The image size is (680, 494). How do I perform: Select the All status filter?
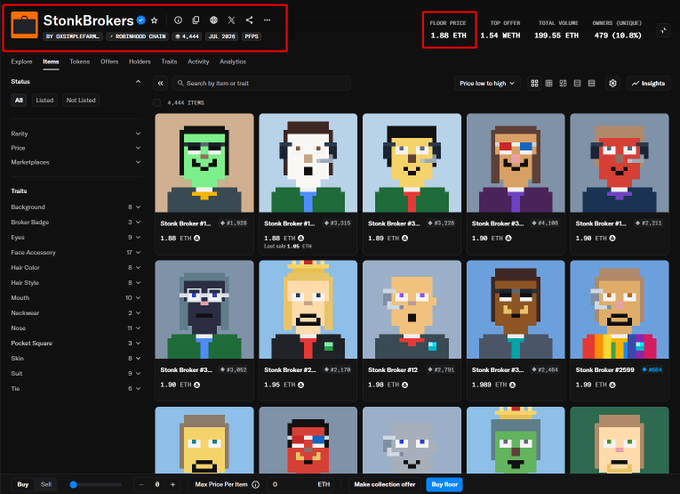point(19,100)
